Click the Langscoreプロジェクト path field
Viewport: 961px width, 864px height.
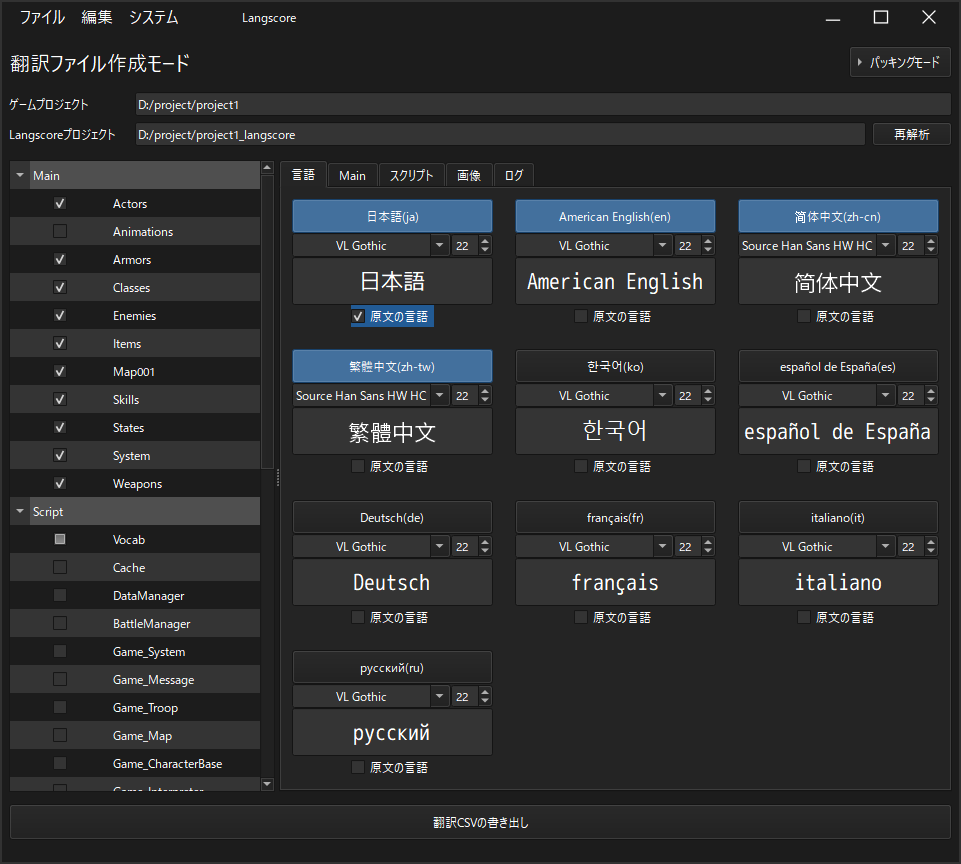tap(500, 134)
